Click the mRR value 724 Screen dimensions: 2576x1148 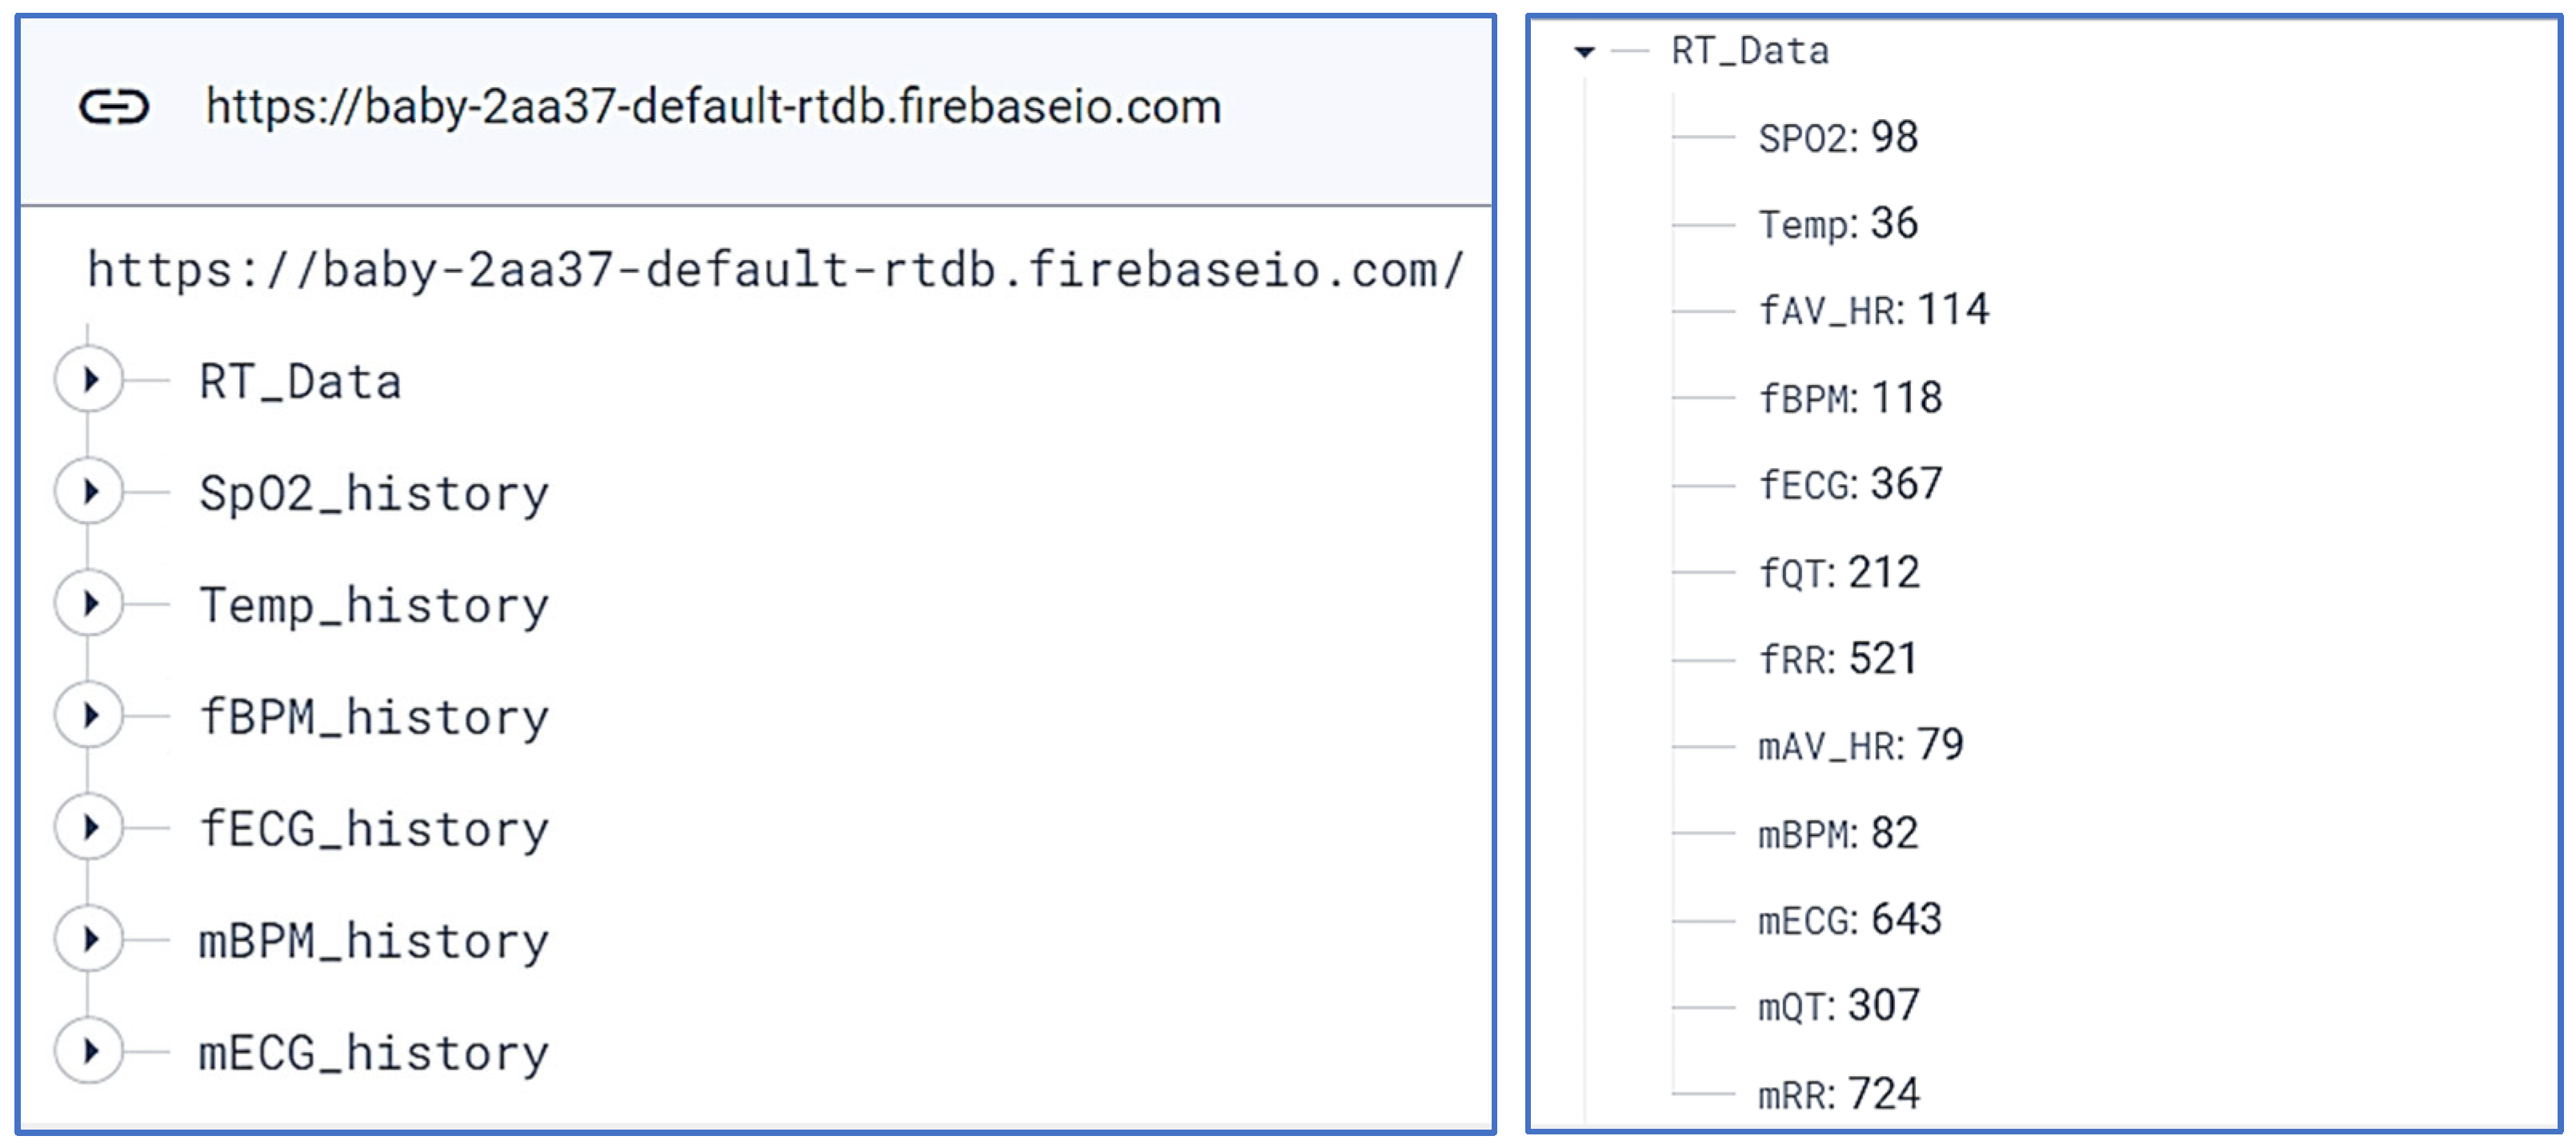pyautogui.click(x=1884, y=1094)
